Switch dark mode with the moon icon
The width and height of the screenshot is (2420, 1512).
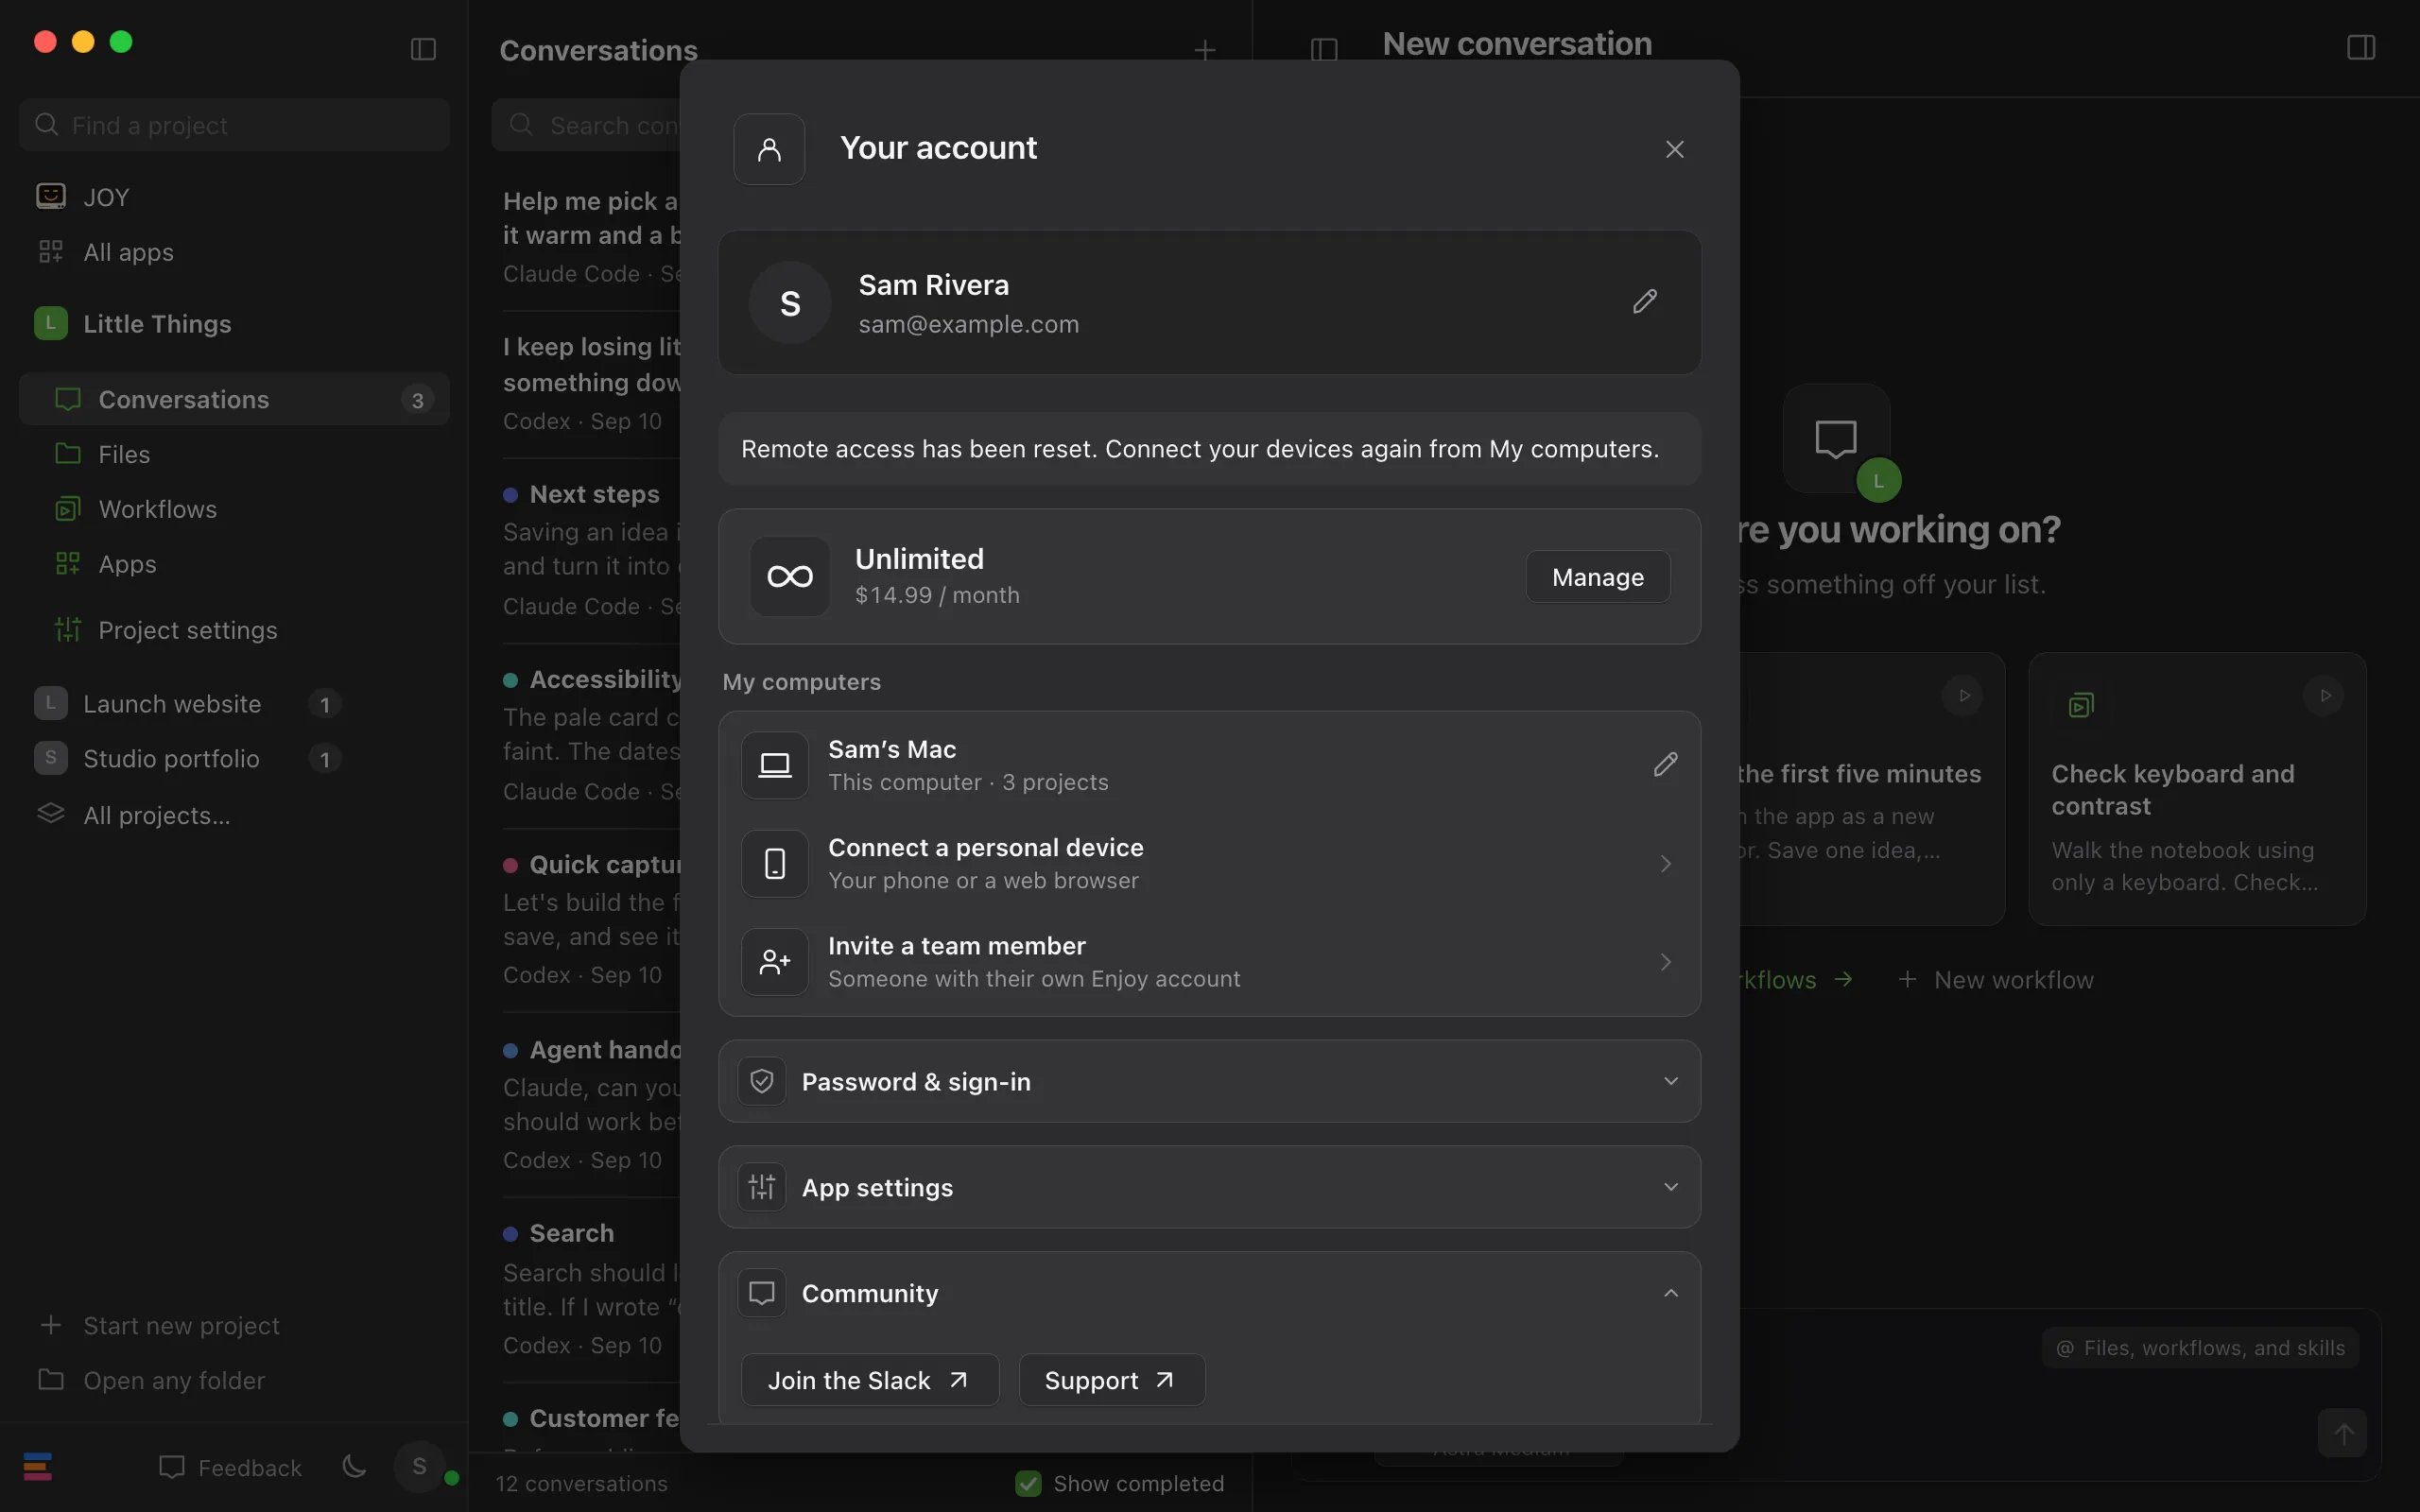(354, 1467)
